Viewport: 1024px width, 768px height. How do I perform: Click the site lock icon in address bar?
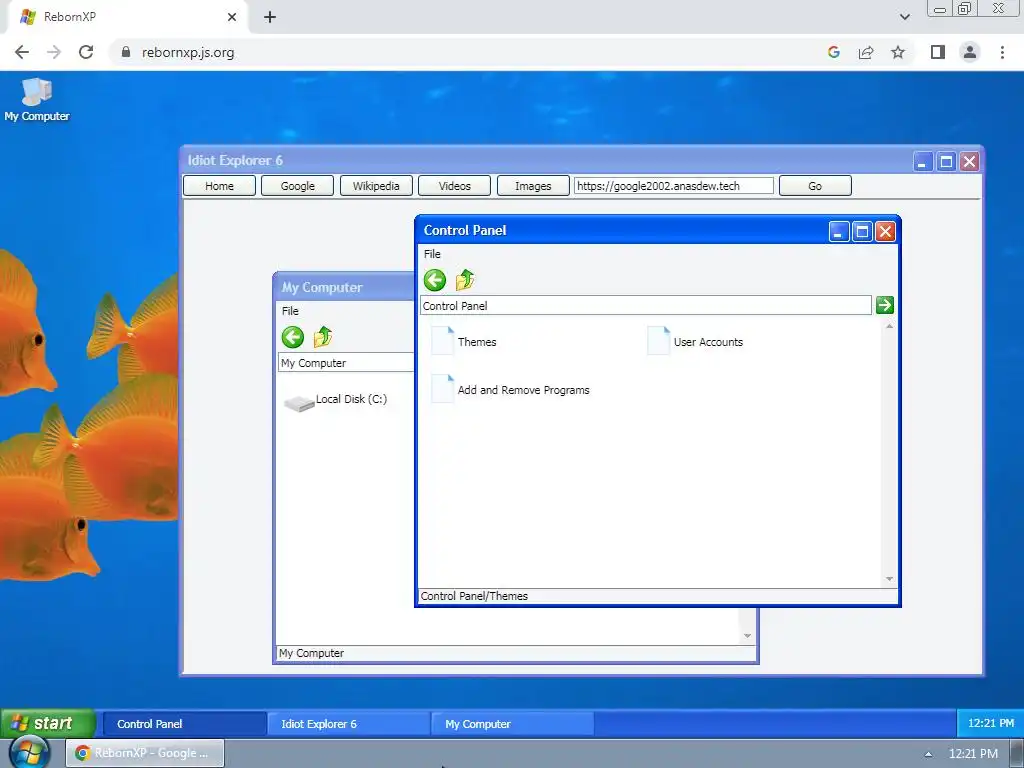(x=126, y=52)
